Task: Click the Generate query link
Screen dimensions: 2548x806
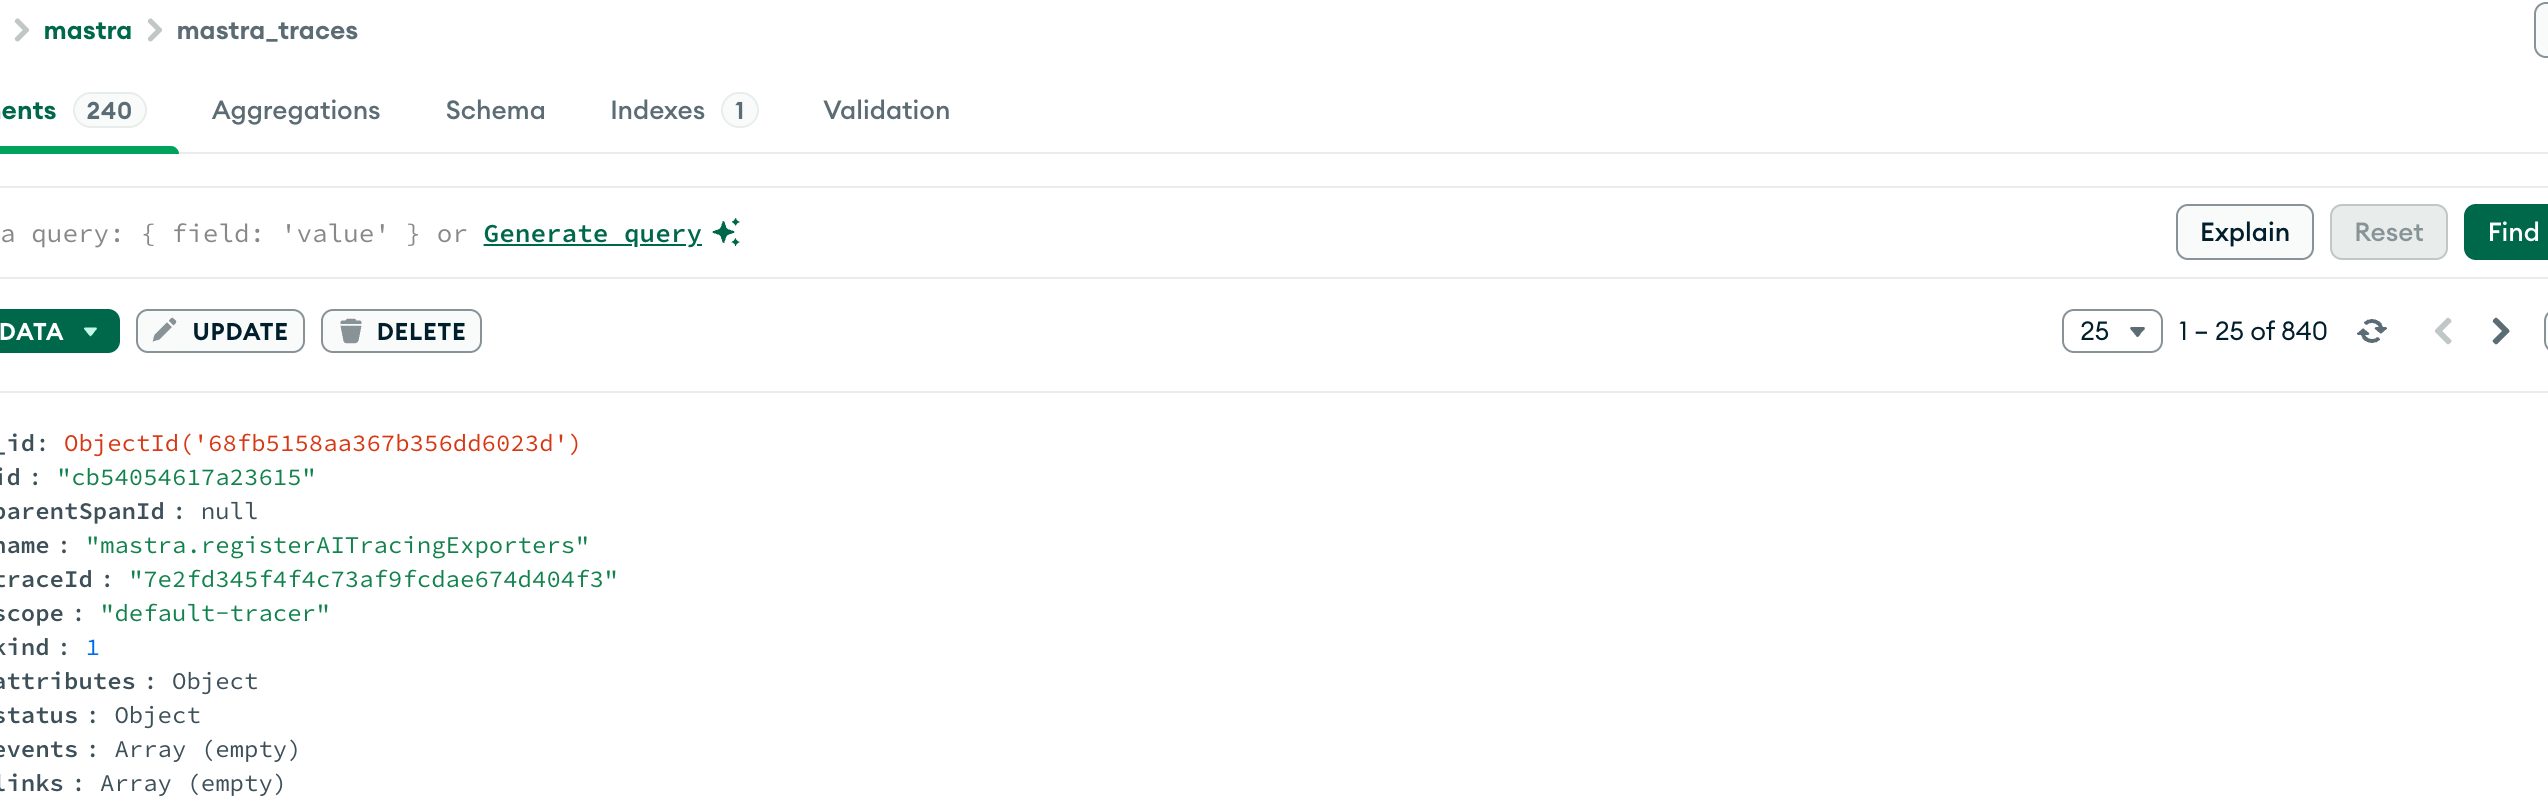Action: 592,232
